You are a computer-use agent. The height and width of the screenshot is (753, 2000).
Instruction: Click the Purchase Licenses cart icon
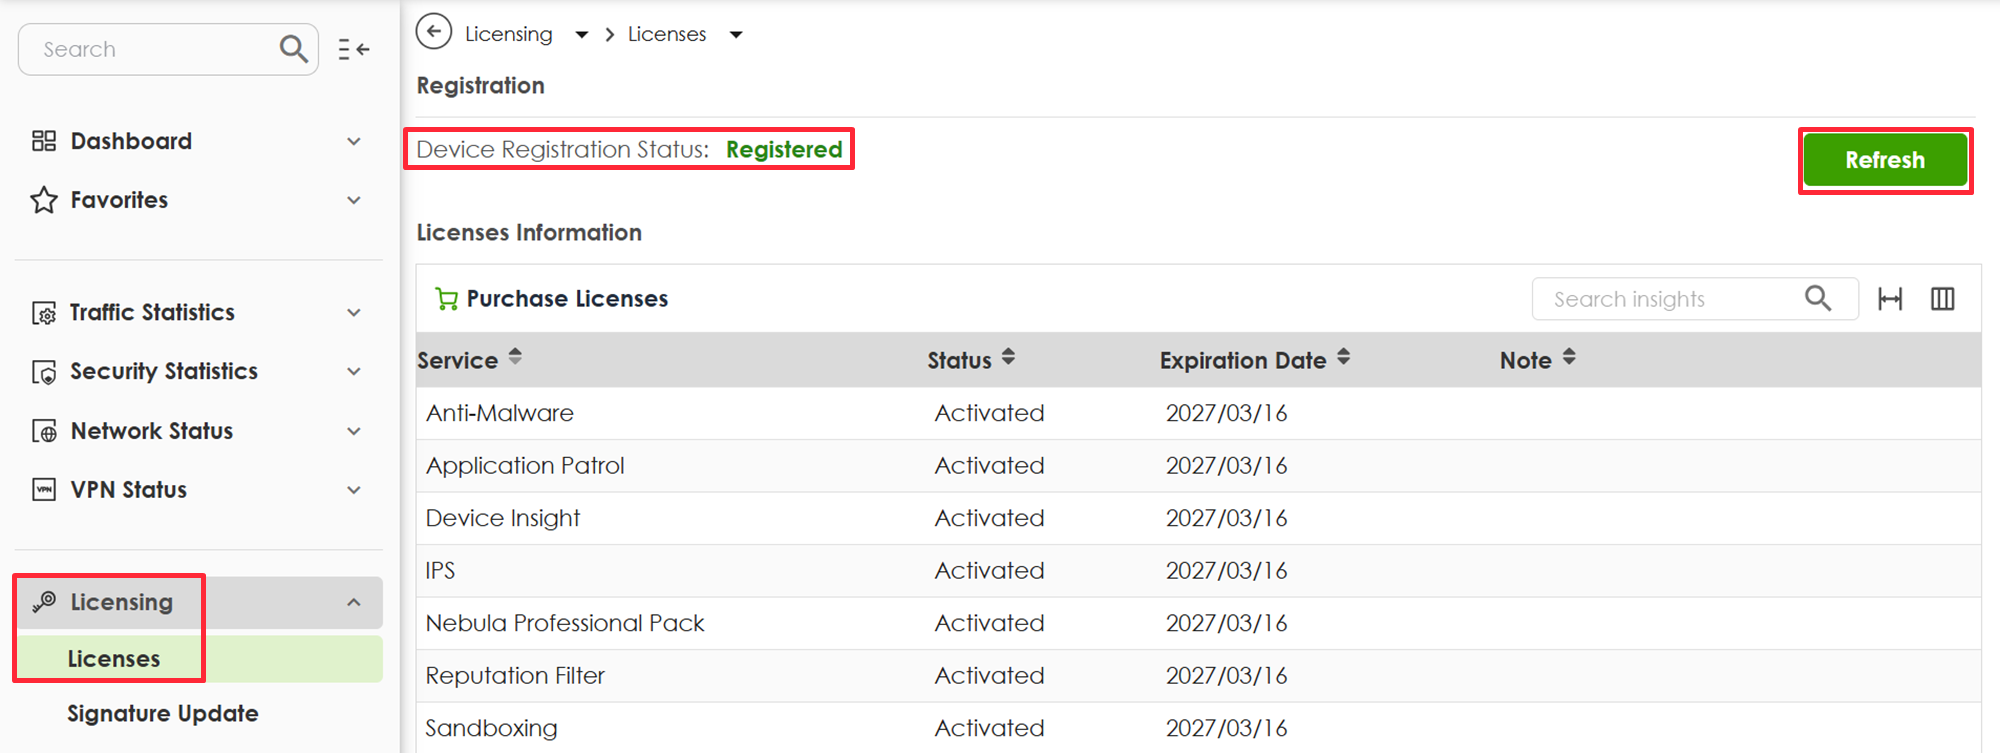(x=446, y=299)
